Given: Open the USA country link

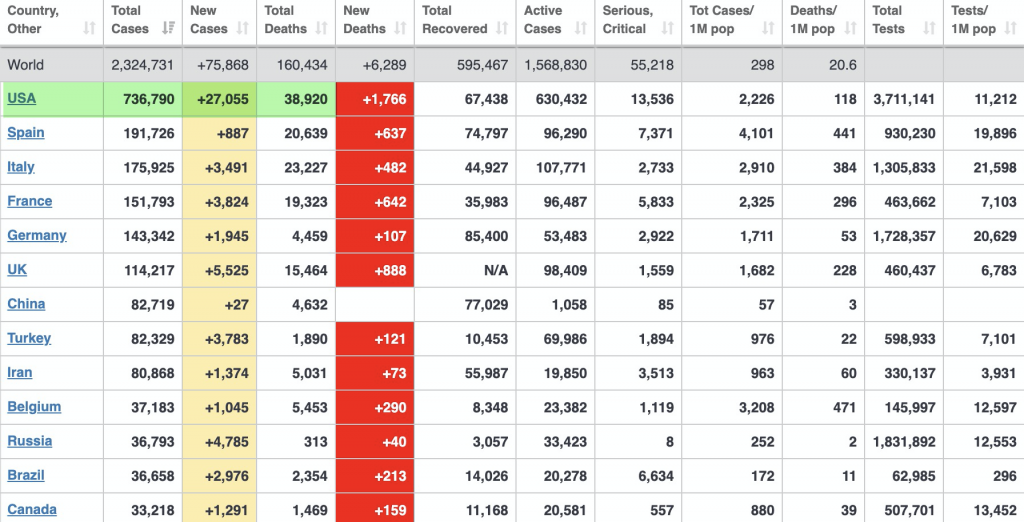Looking at the screenshot, I should point(21,99).
